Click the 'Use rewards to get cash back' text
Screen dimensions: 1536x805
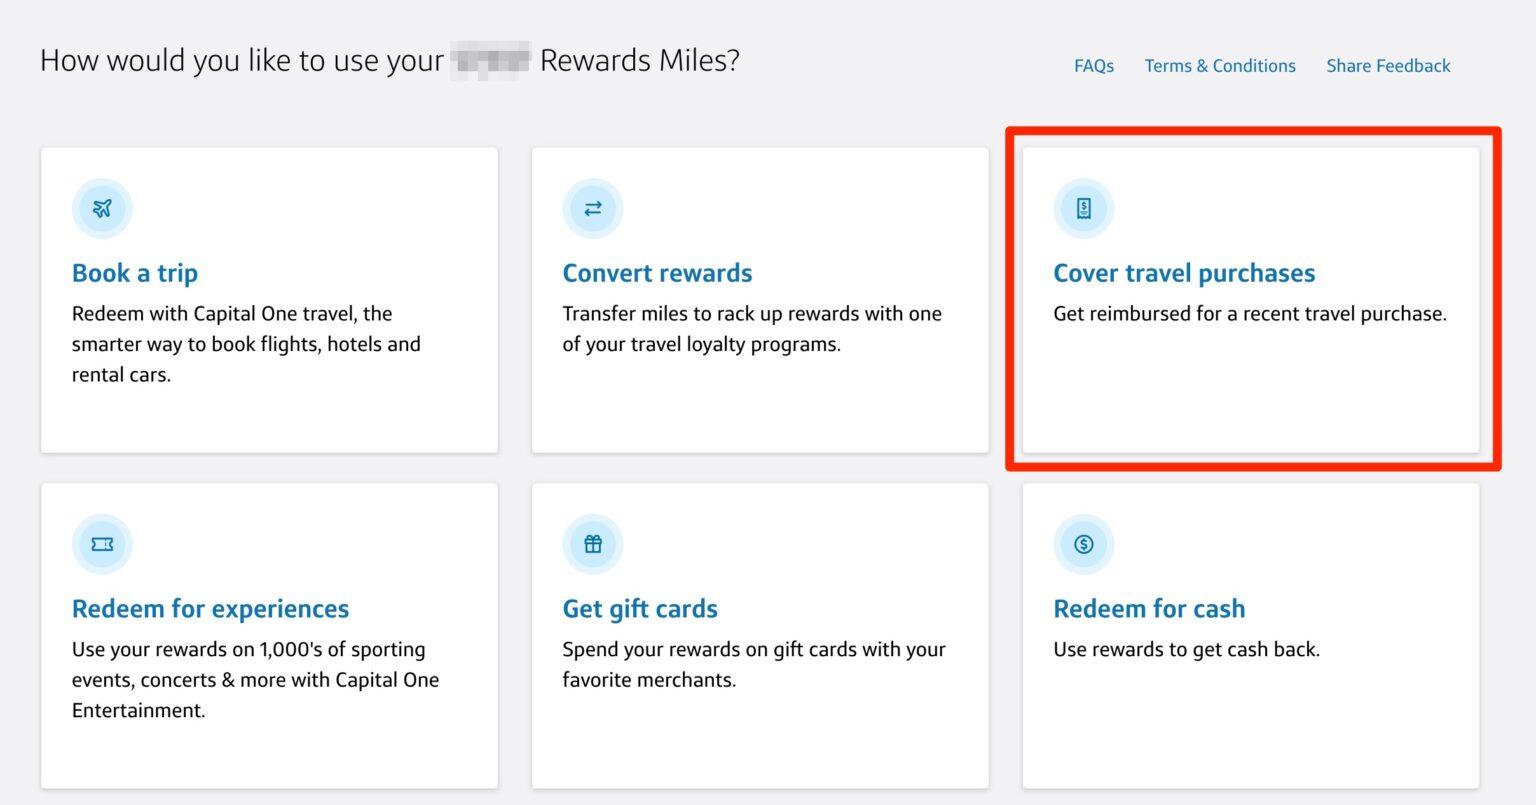[x=1186, y=650]
